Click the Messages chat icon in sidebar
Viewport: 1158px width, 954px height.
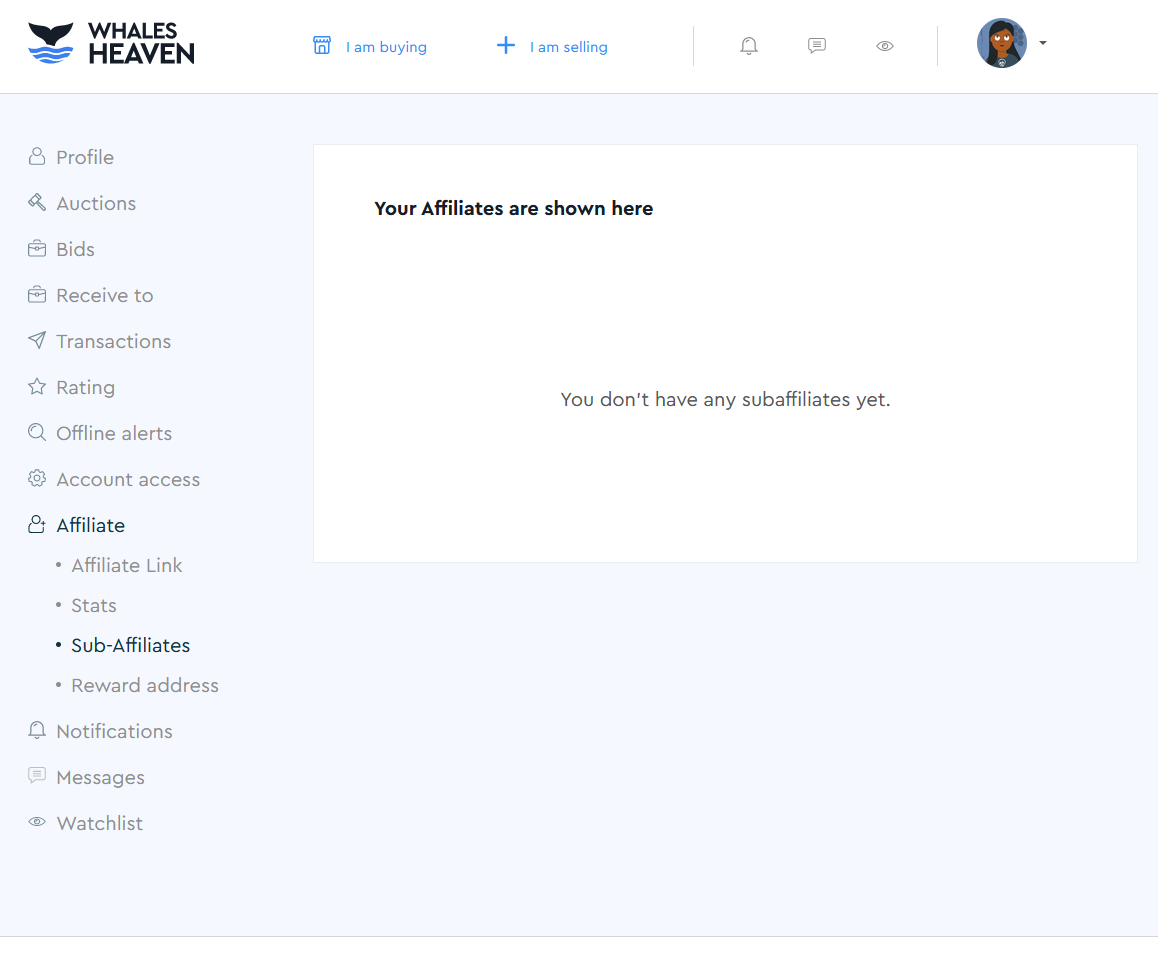point(37,775)
